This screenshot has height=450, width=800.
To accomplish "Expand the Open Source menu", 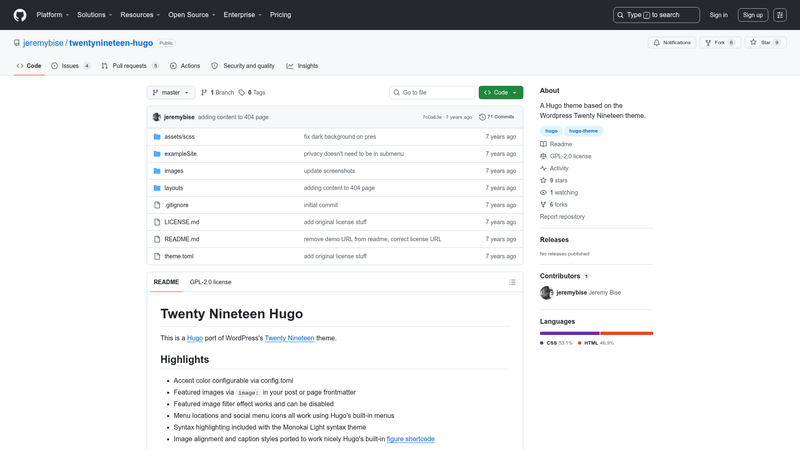I will 192,15.
